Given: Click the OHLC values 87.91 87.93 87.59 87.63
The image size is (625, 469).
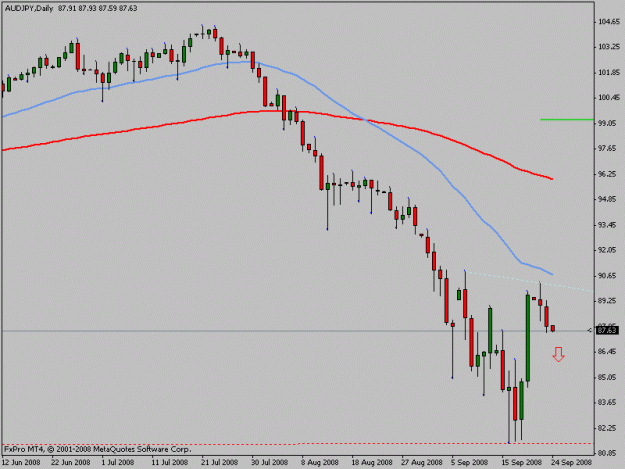Looking at the screenshot, I should (x=98, y=8).
